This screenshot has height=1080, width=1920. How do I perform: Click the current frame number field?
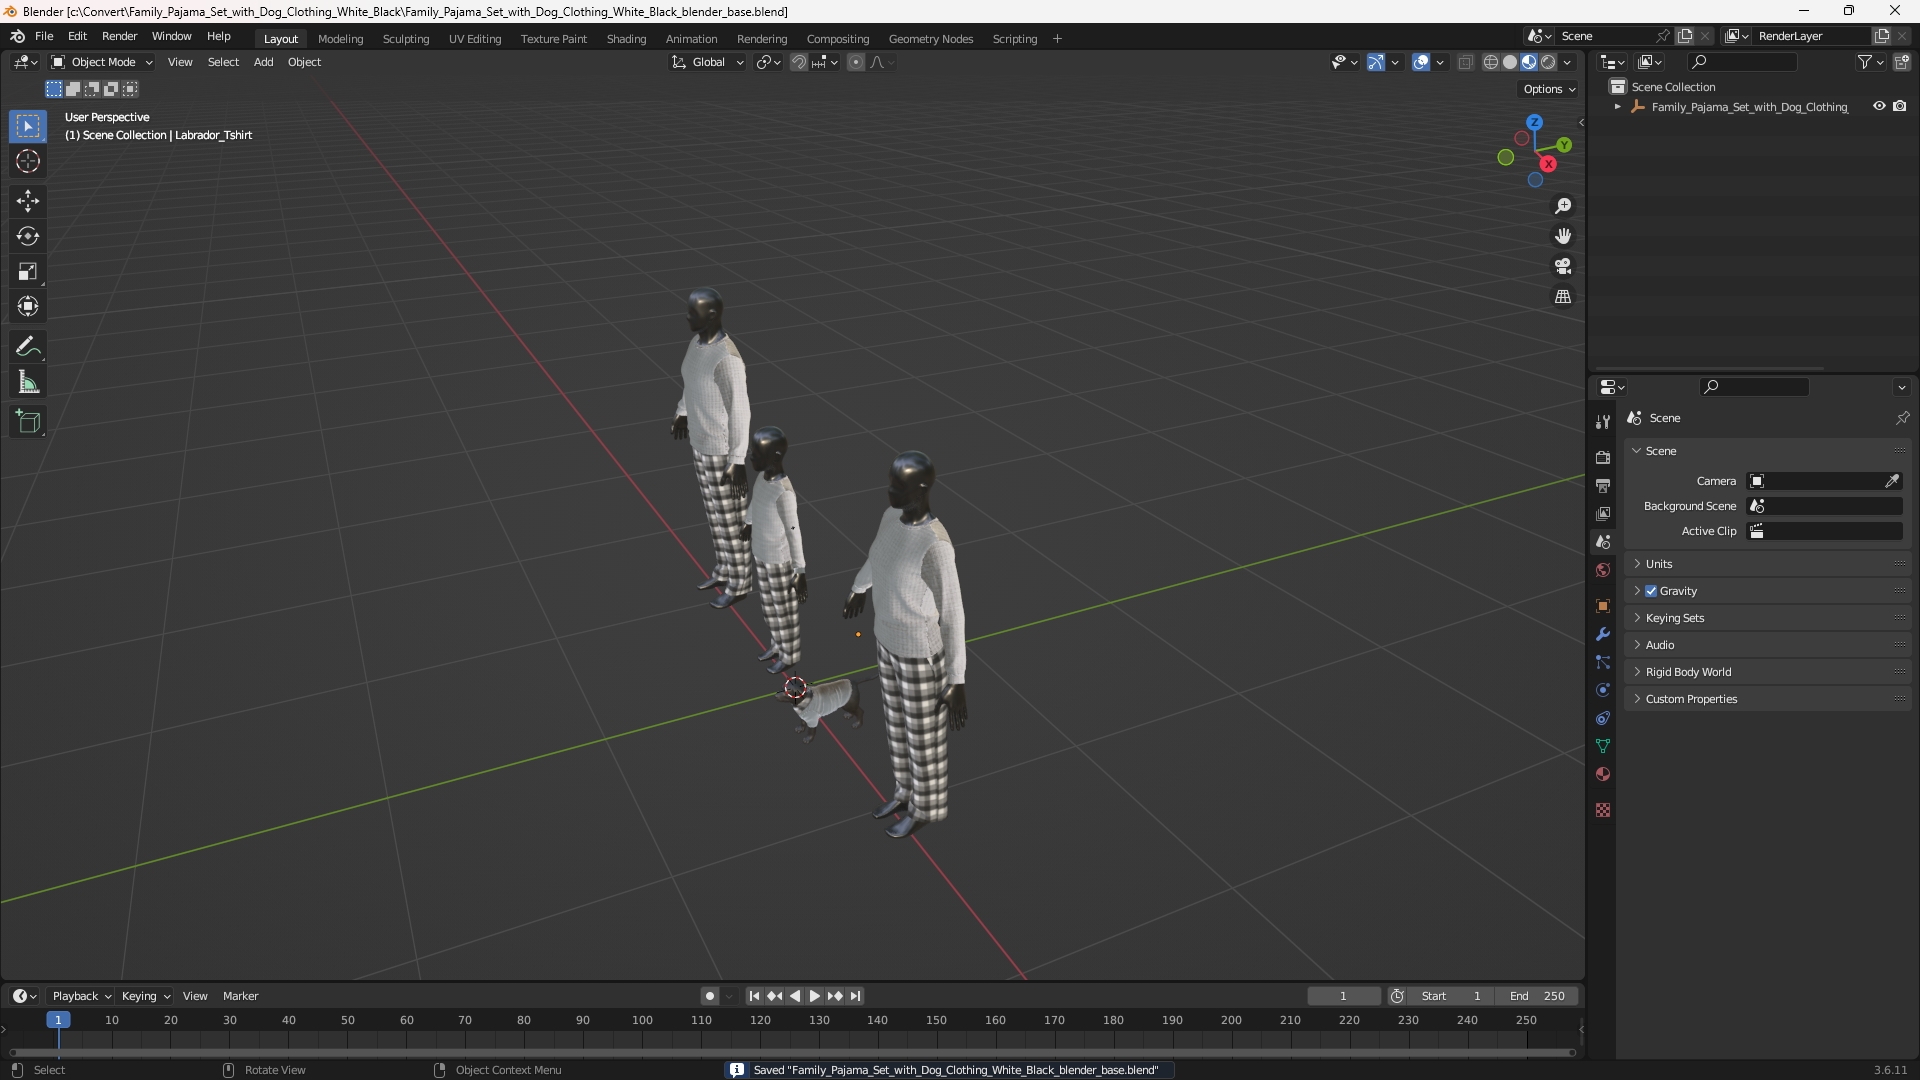point(1343,996)
